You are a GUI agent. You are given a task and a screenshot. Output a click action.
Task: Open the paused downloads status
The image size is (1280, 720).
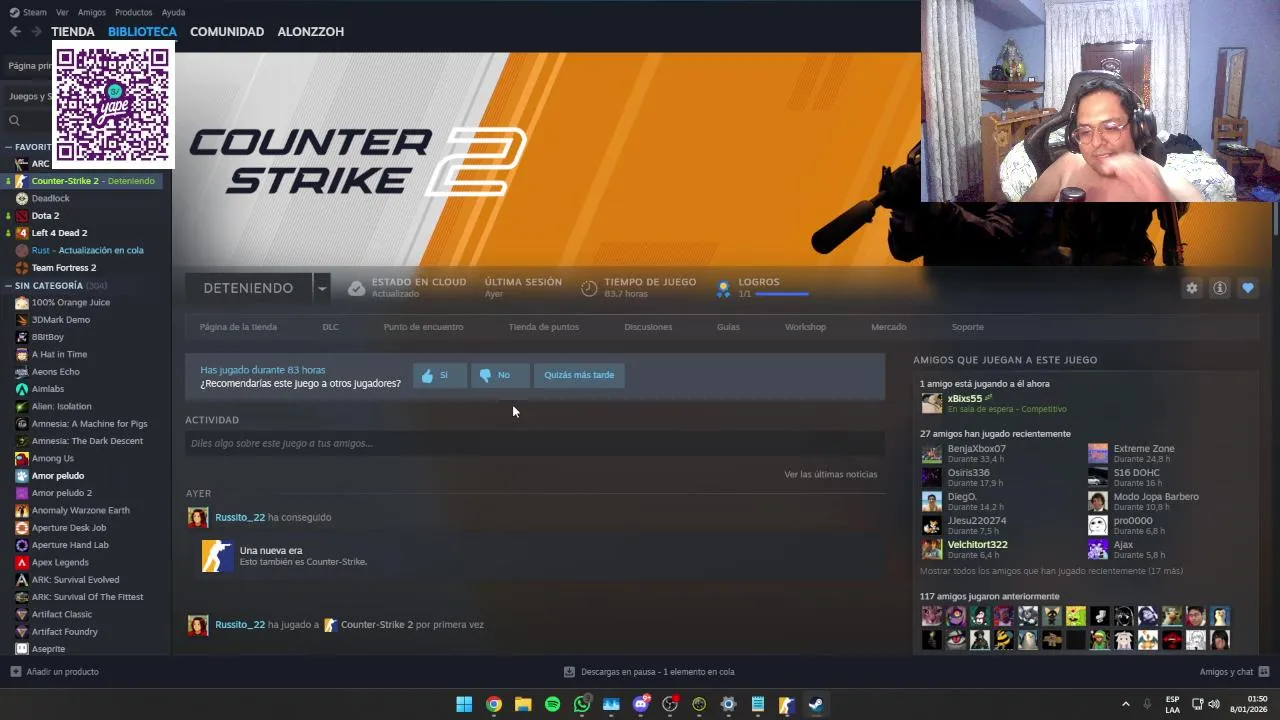[x=648, y=672]
